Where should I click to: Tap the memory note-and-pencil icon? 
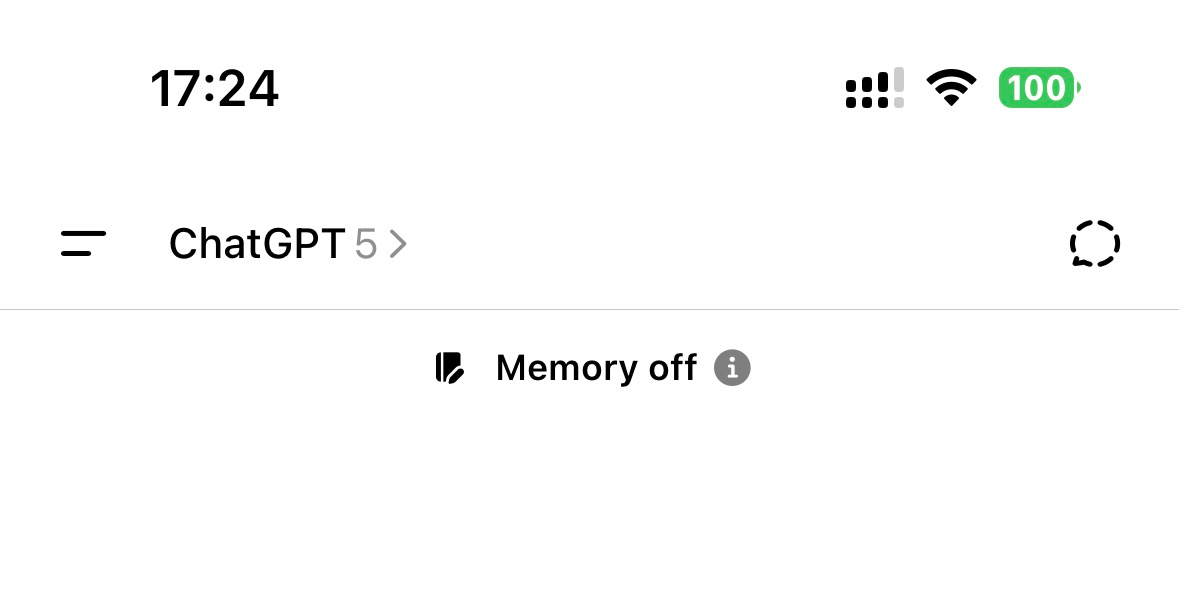point(450,368)
